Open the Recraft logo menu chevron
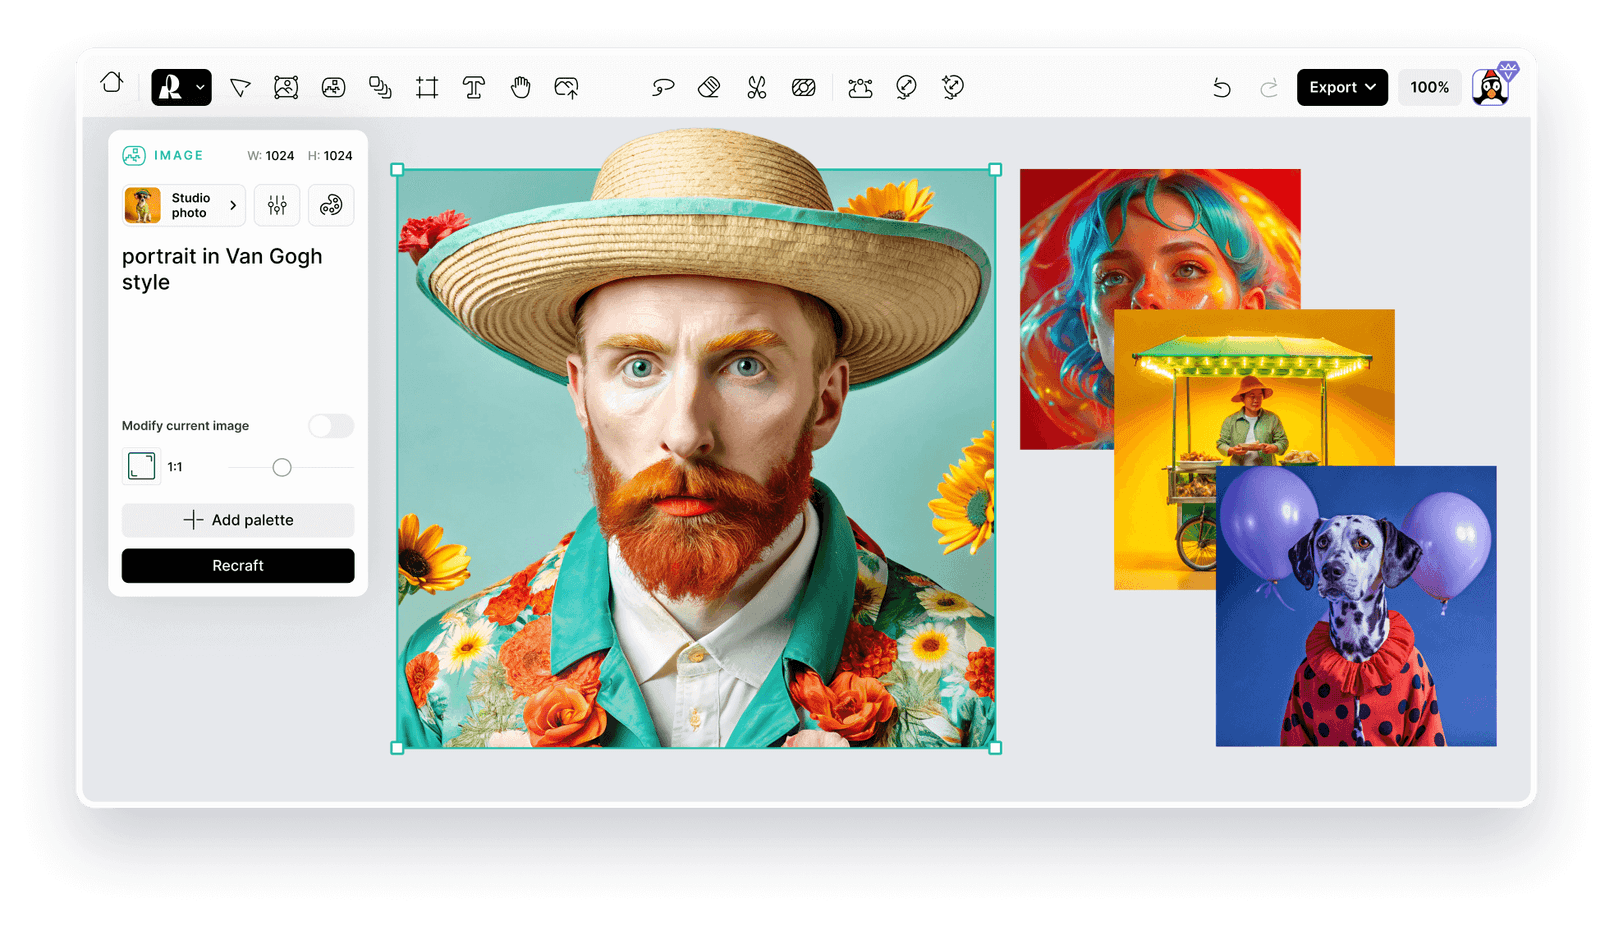 pos(199,87)
